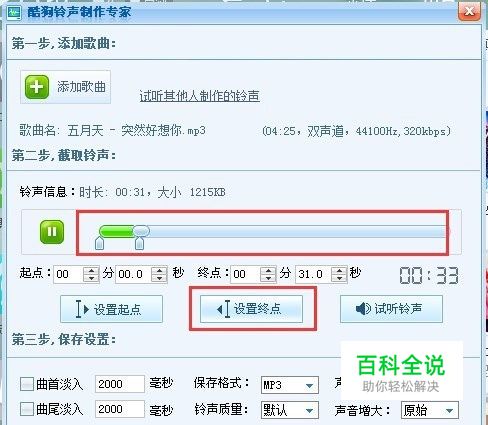Click the 试听铃声 preview button
Viewport: 488px width, 425px height.
(391, 309)
